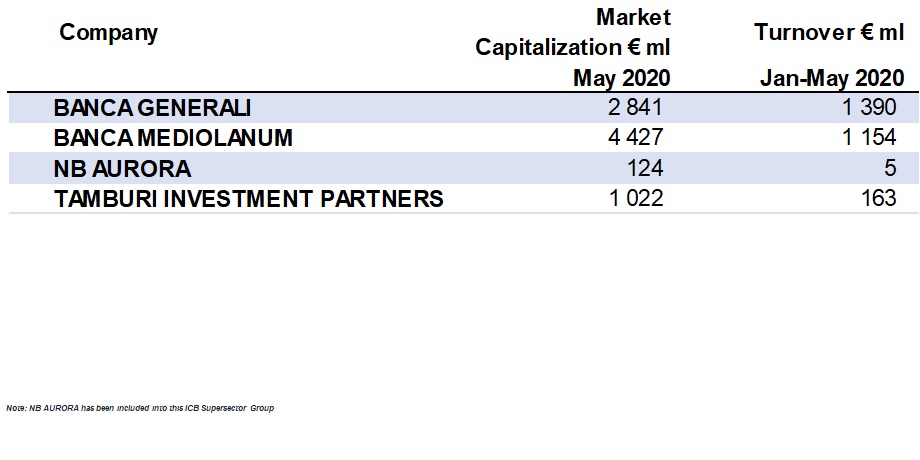The height and width of the screenshot is (460, 920).
Task: Click 'ICB Supersector Group' in the footnote
Action: 236,409
